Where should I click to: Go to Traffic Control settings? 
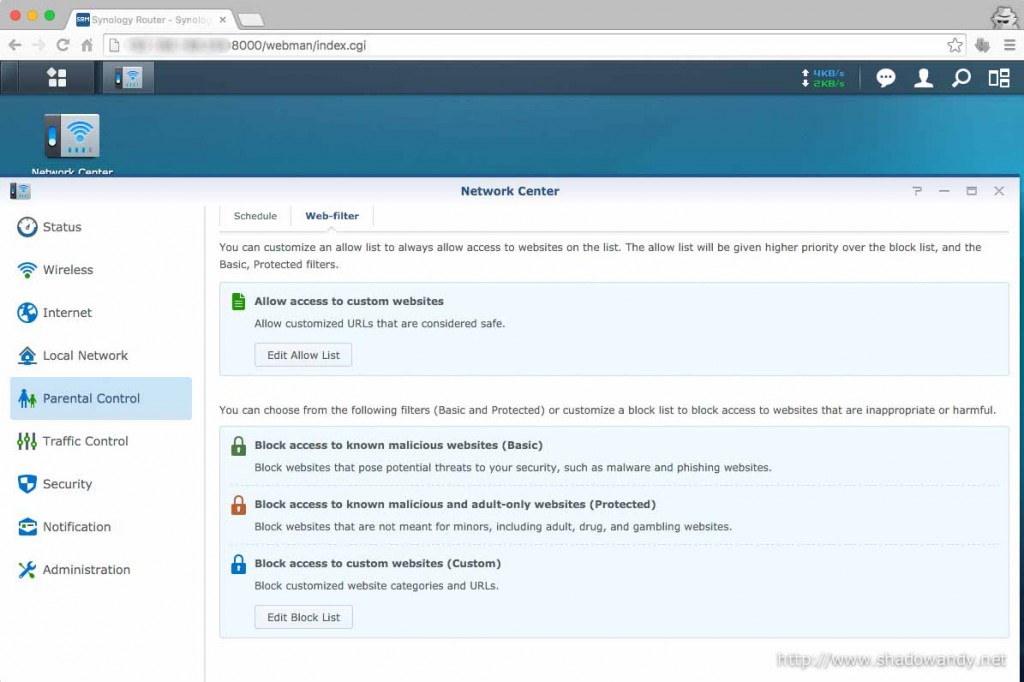pyautogui.click(x=85, y=441)
